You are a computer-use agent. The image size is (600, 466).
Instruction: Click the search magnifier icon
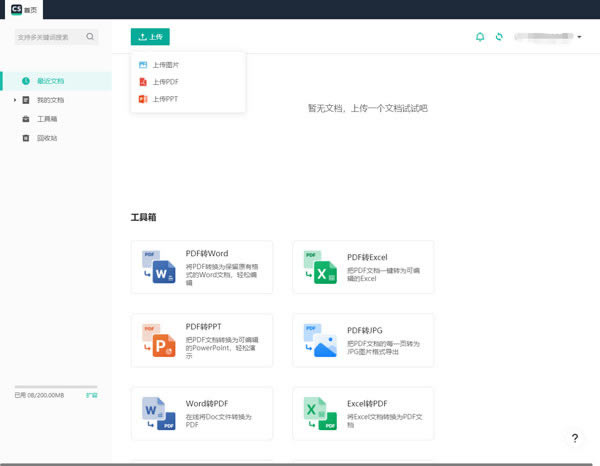tap(91, 37)
